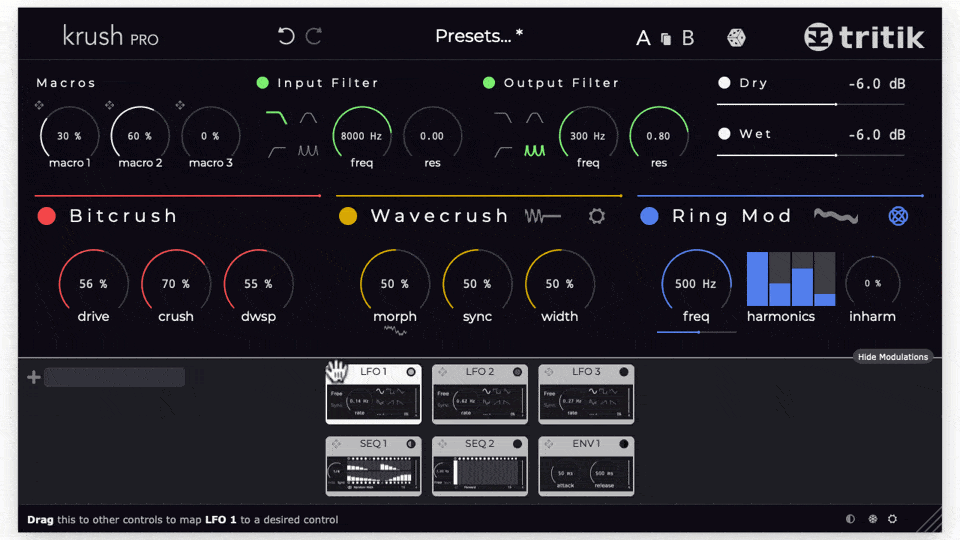Toggle the Bitcrush red enable button

[46, 216]
